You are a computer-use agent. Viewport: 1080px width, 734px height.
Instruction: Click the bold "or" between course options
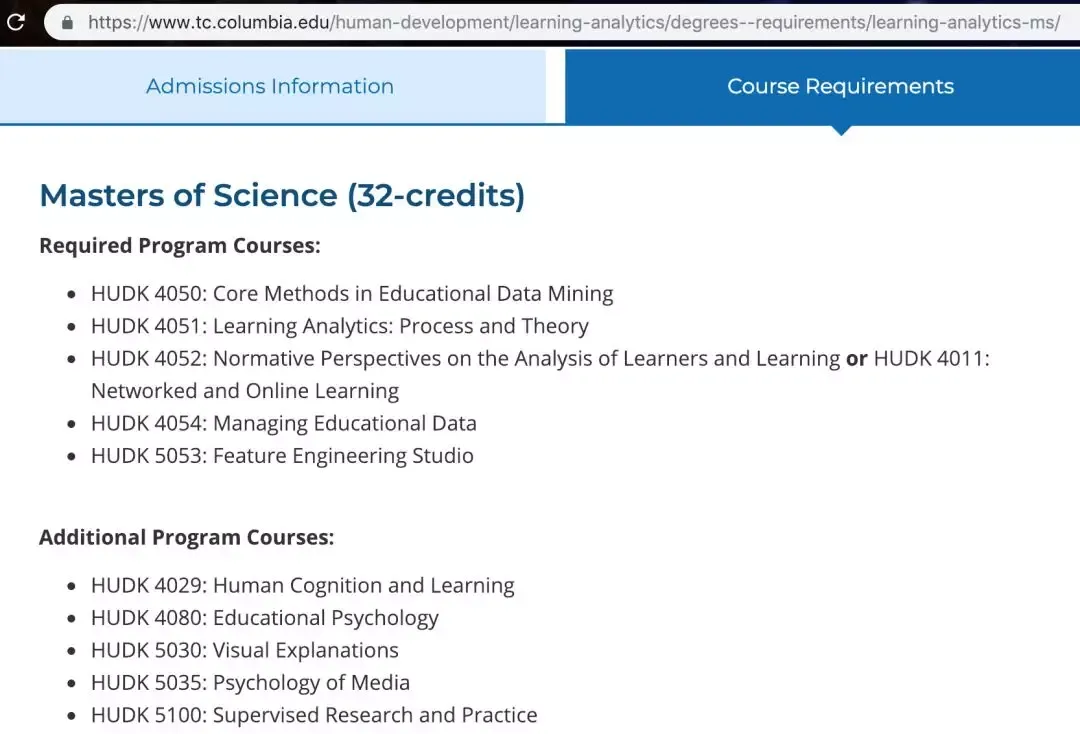856,359
